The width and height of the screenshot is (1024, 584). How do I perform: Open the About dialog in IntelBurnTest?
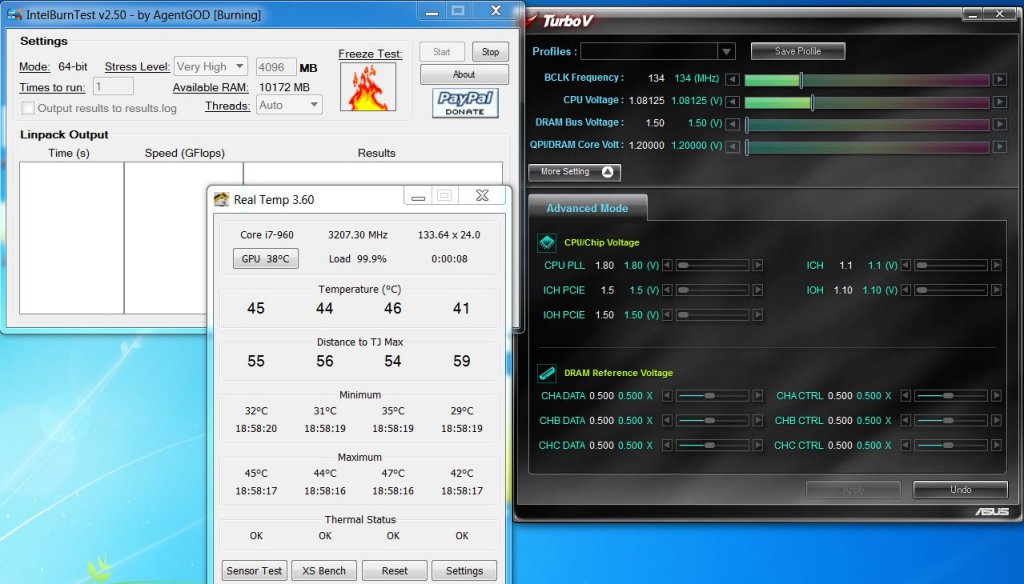pos(464,74)
